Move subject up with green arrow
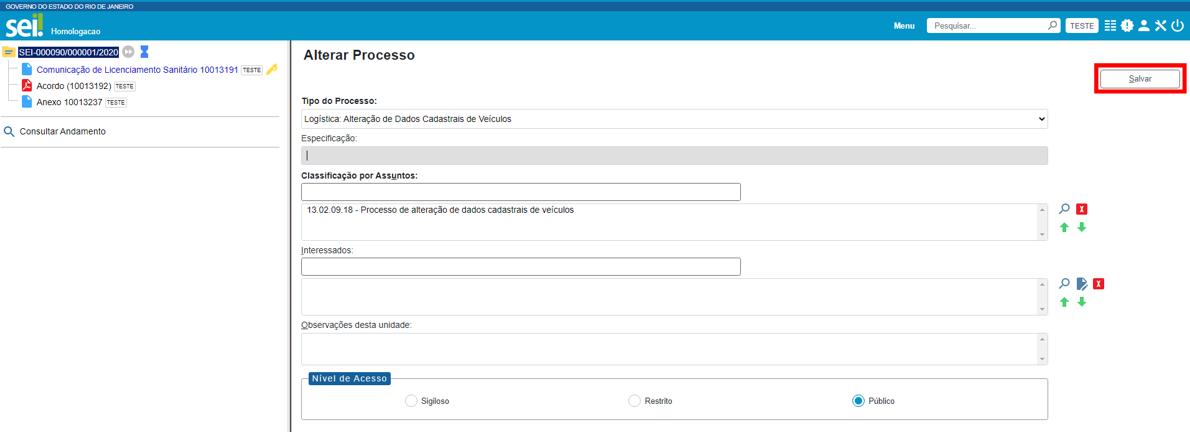 tap(1064, 228)
